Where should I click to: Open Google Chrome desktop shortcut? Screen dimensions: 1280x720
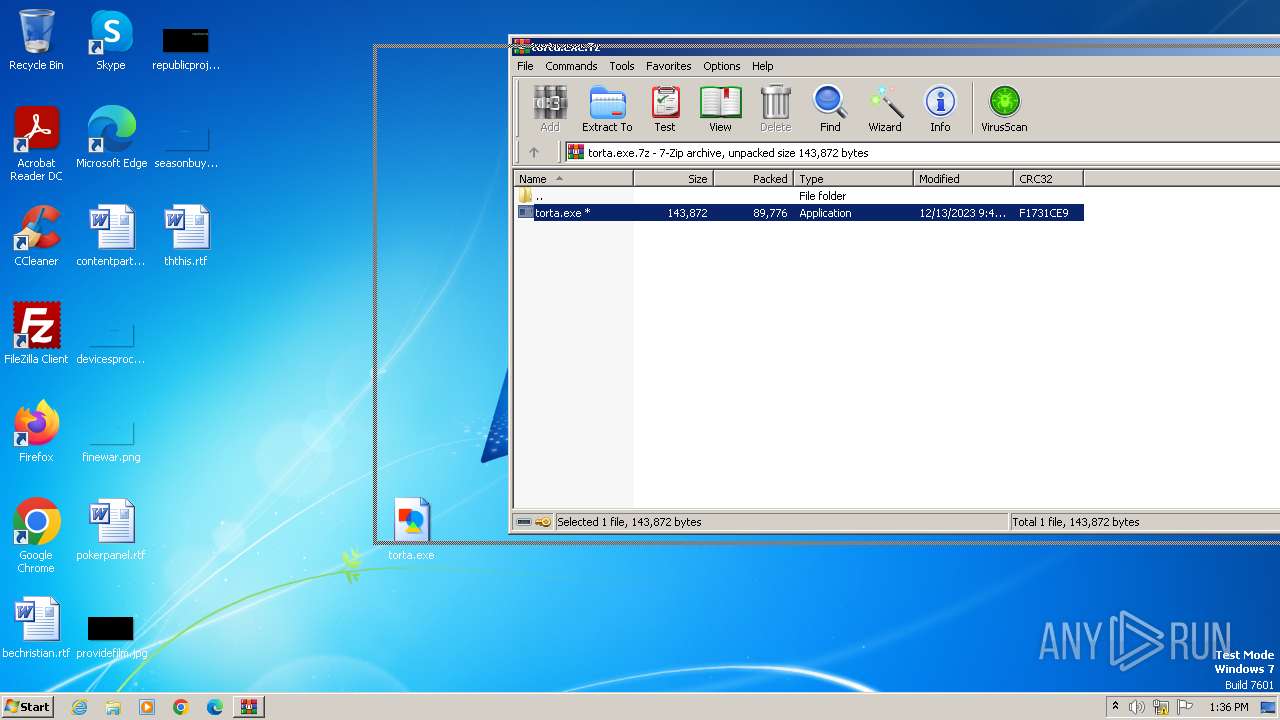(36, 536)
